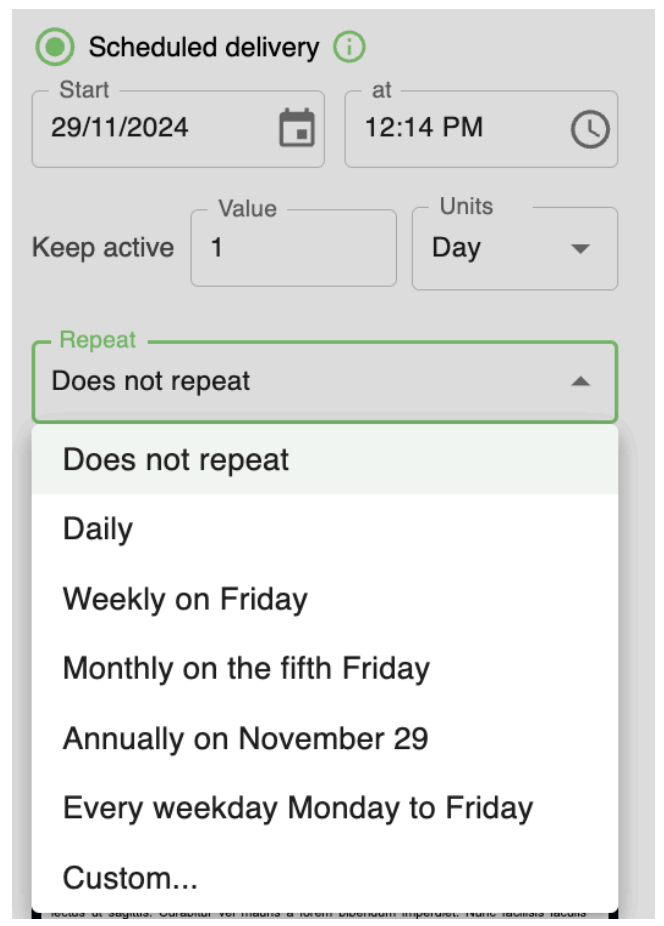Click the Keep active label
This screenshot has width=664, height=926.
103,248
